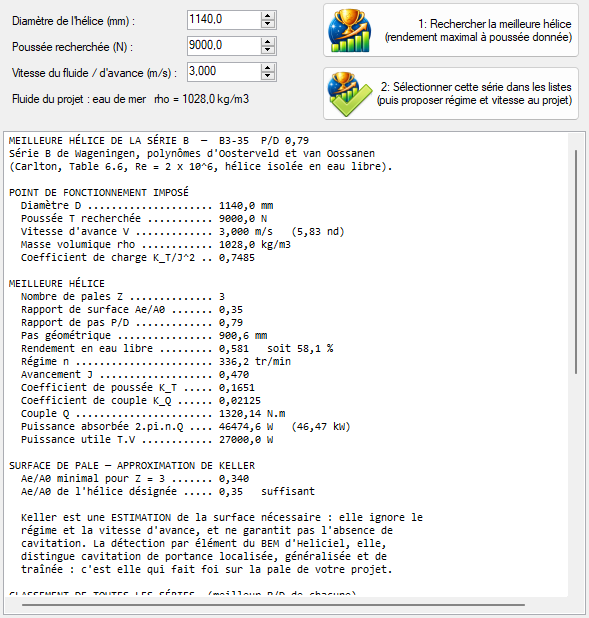This screenshot has width=589, height=618.
Task: Click the "Masse volumique rho" 1028,0 kg/m3 line
Action: pos(156,244)
